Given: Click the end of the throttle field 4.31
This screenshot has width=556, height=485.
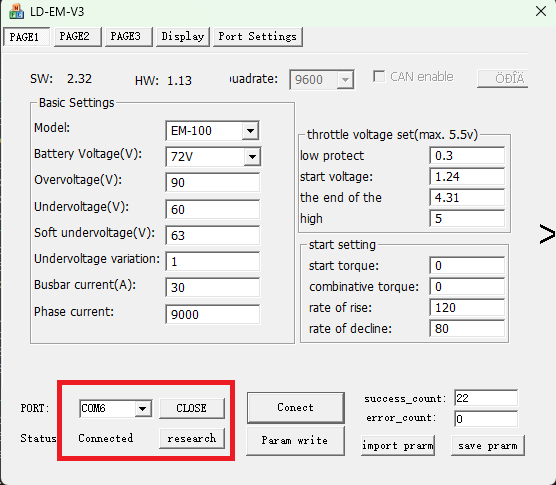Looking at the screenshot, I should [467, 197].
